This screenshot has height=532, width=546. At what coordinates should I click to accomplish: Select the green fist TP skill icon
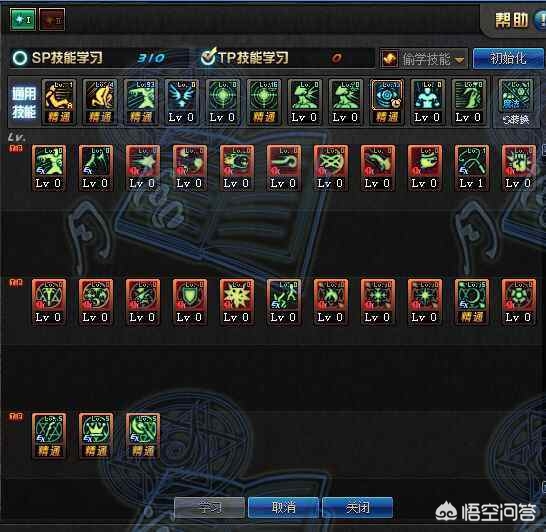tap(518, 168)
